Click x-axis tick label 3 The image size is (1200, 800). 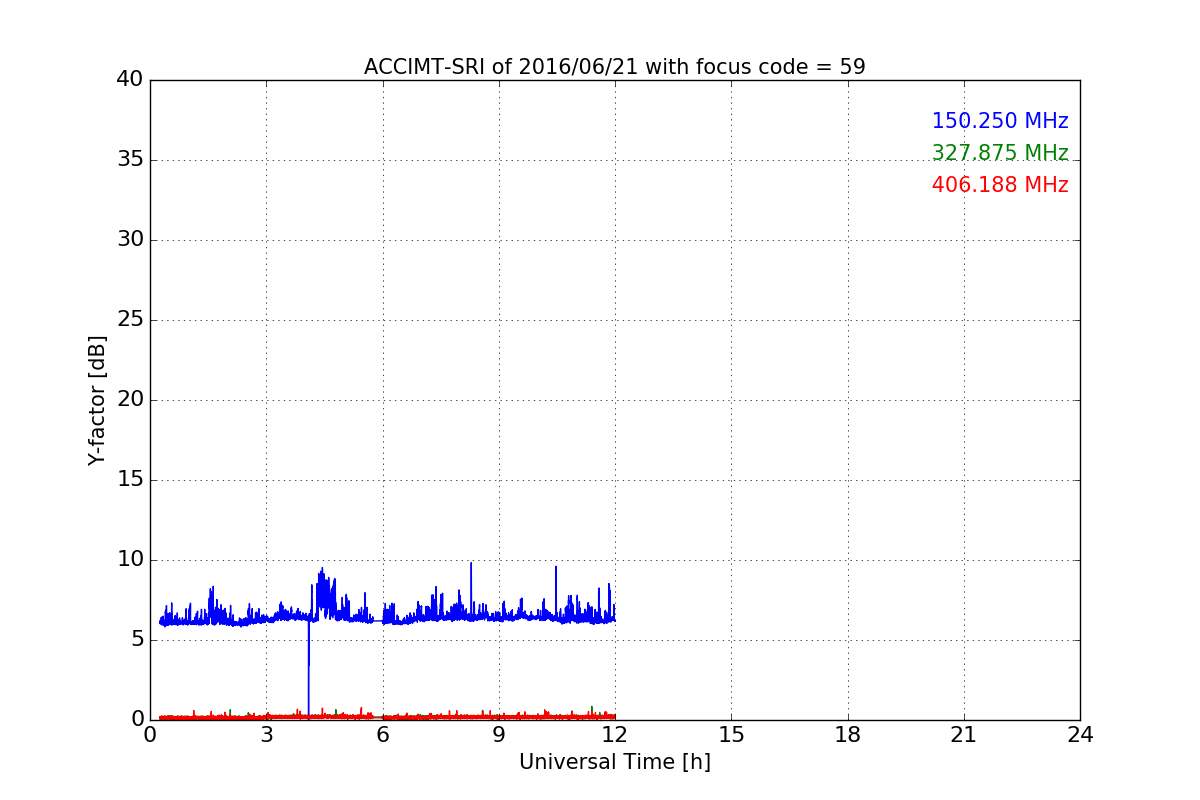[266, 736]
